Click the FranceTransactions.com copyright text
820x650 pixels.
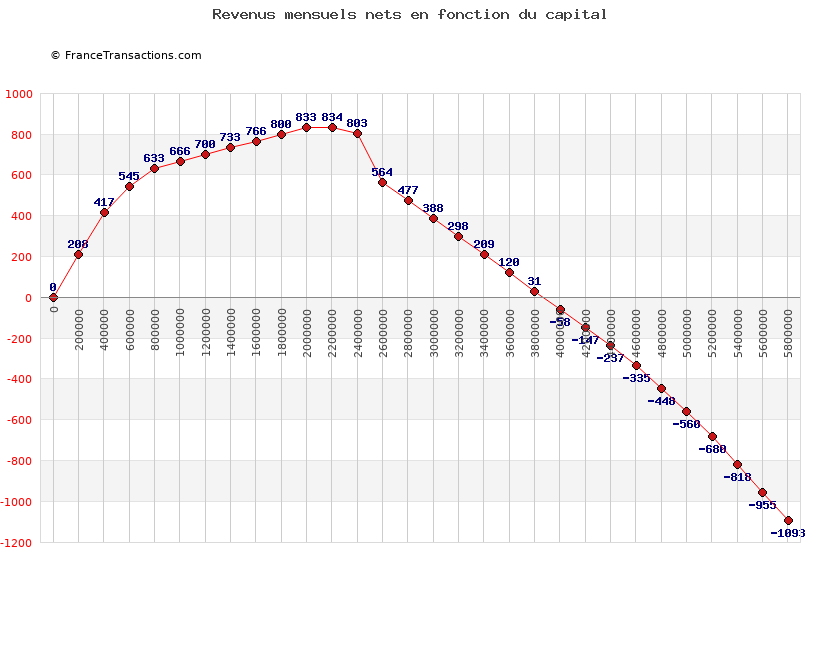coord(126,55)
